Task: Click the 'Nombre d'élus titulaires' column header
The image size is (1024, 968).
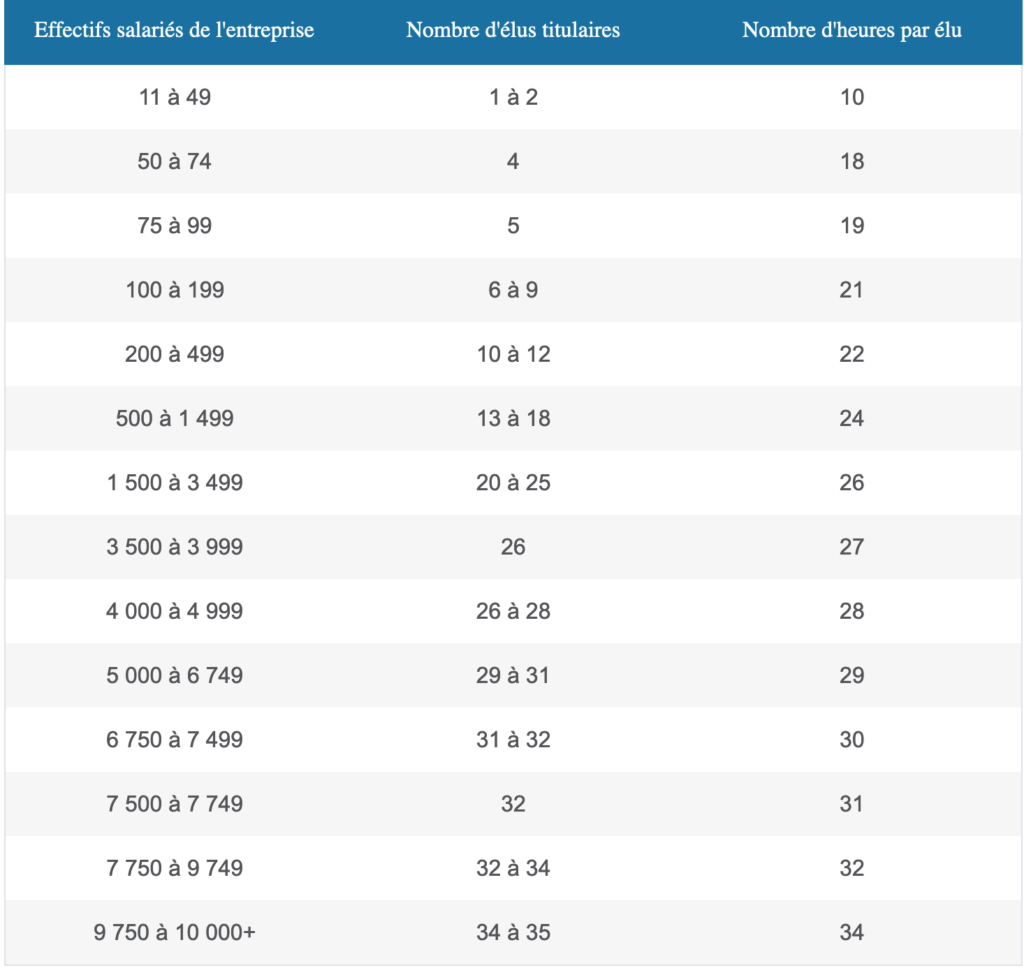Action: click(513, 30)
